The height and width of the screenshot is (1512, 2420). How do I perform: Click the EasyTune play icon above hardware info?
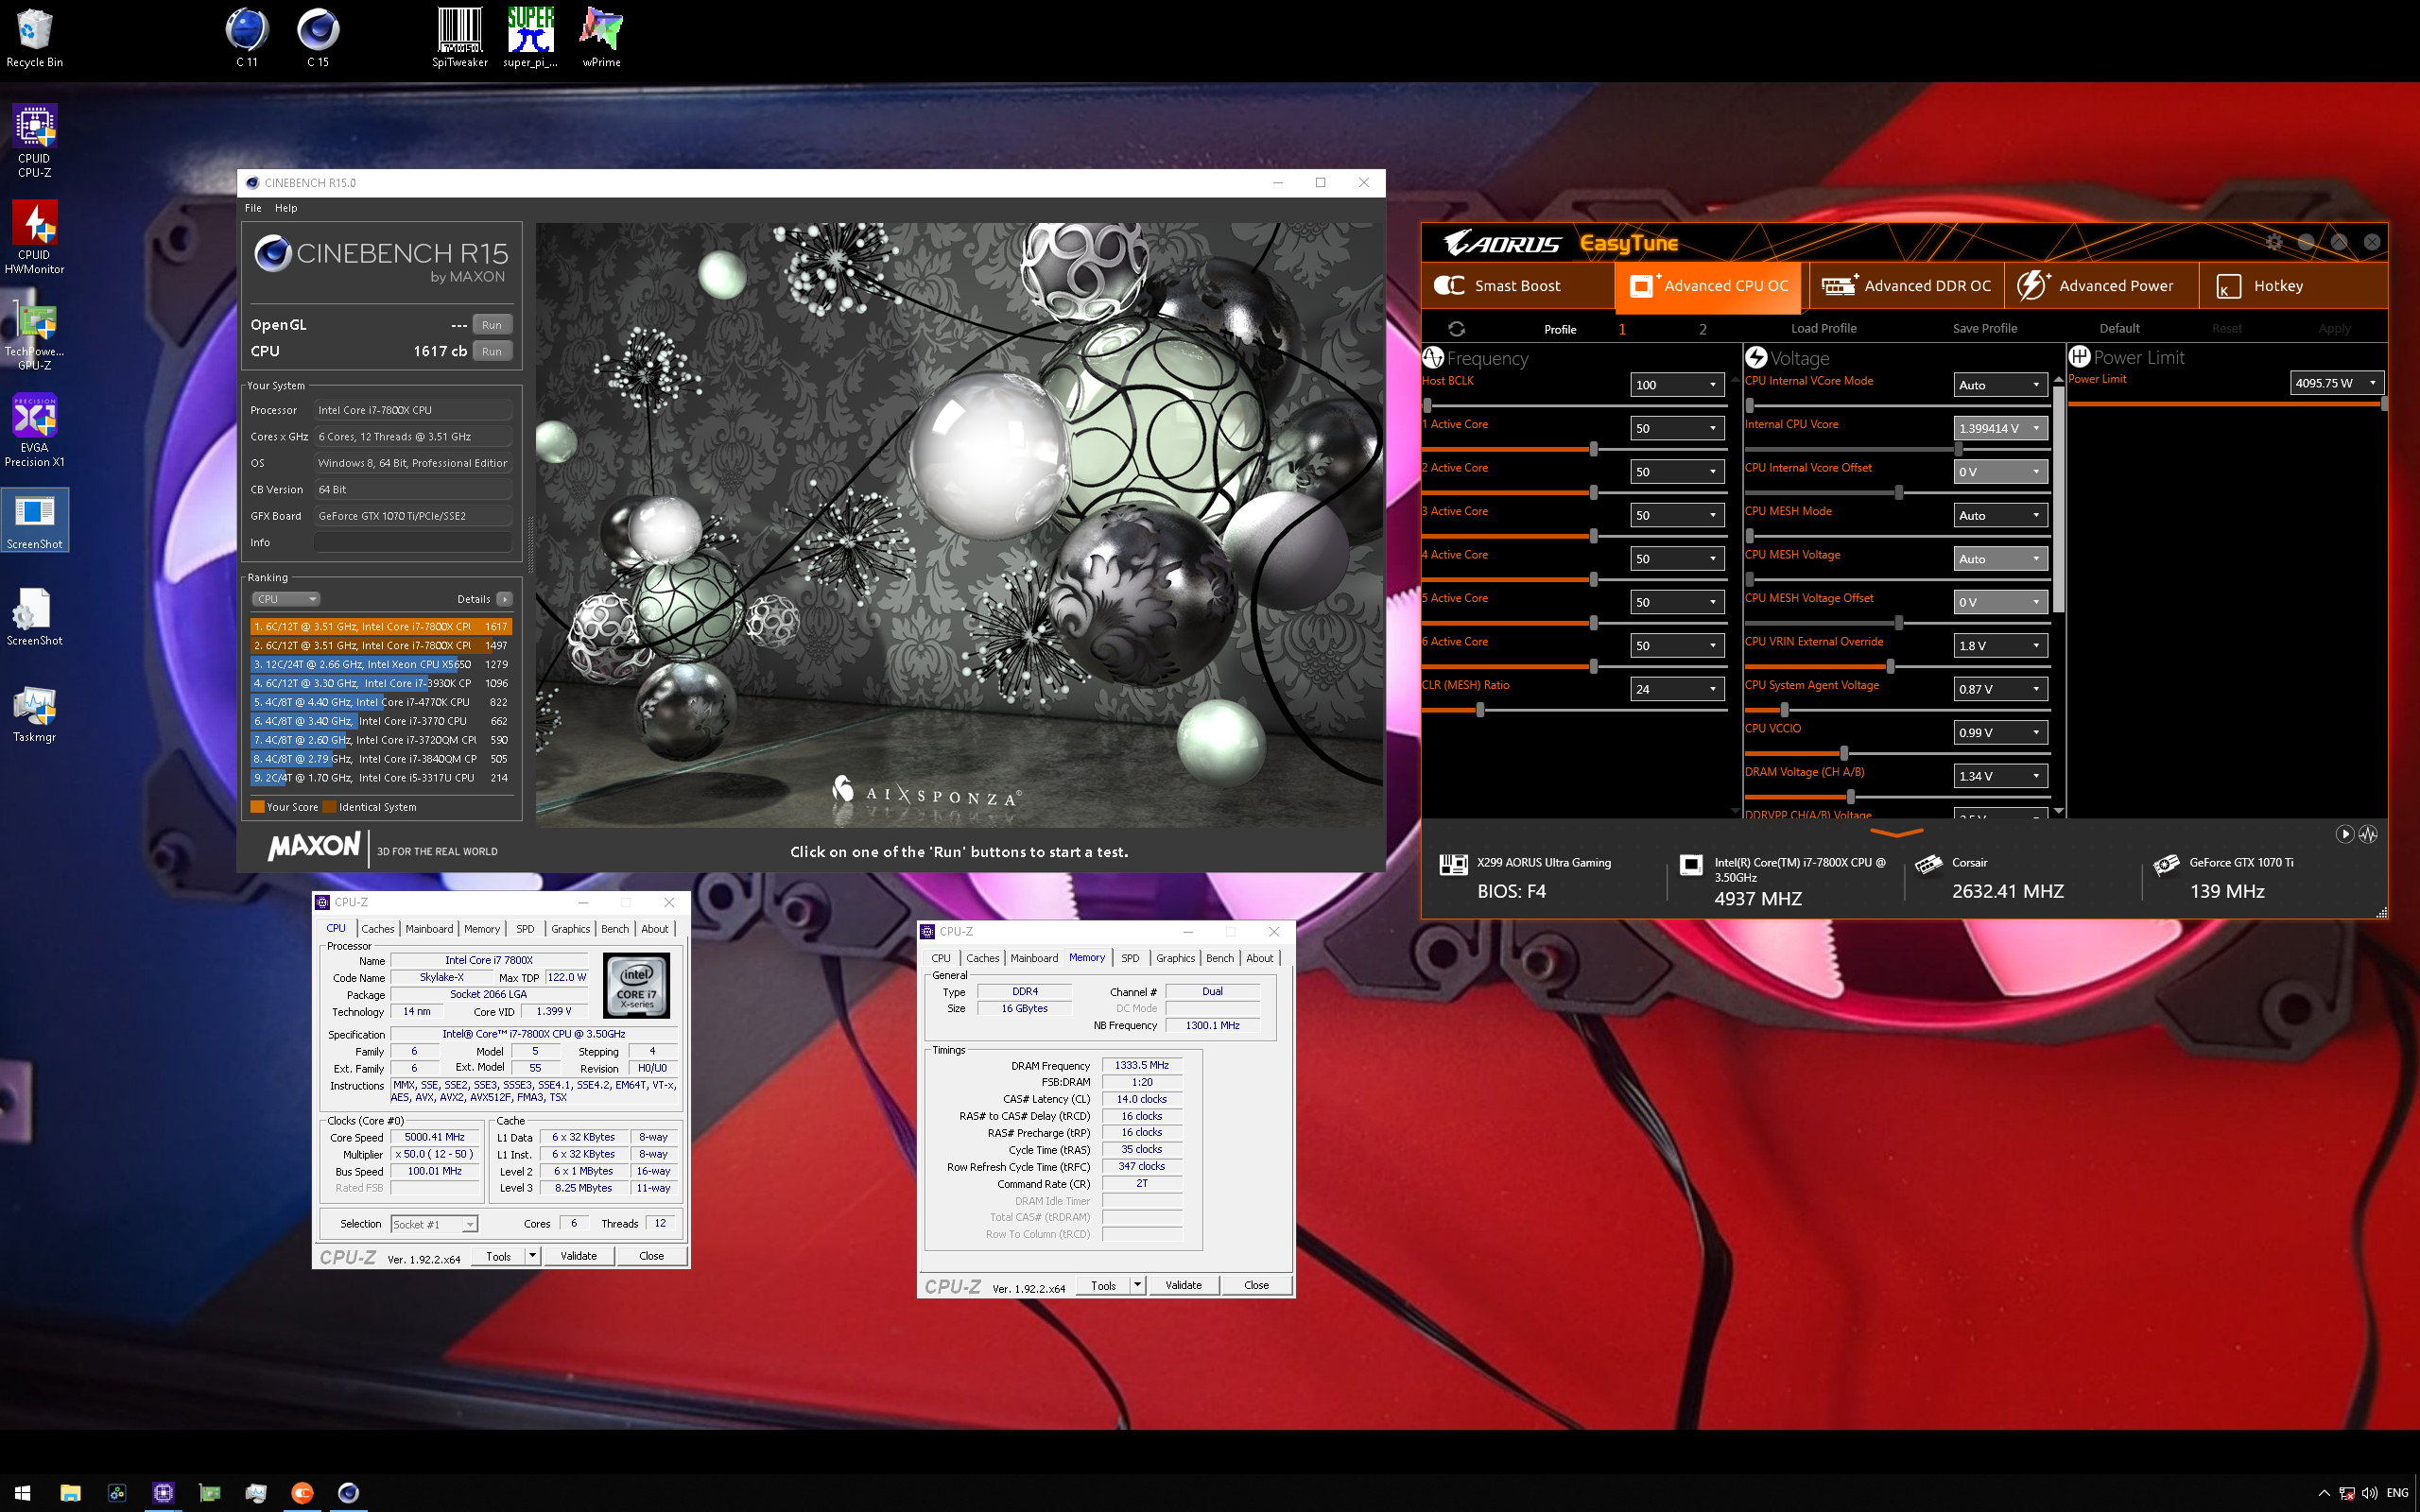coord(2344,834)
